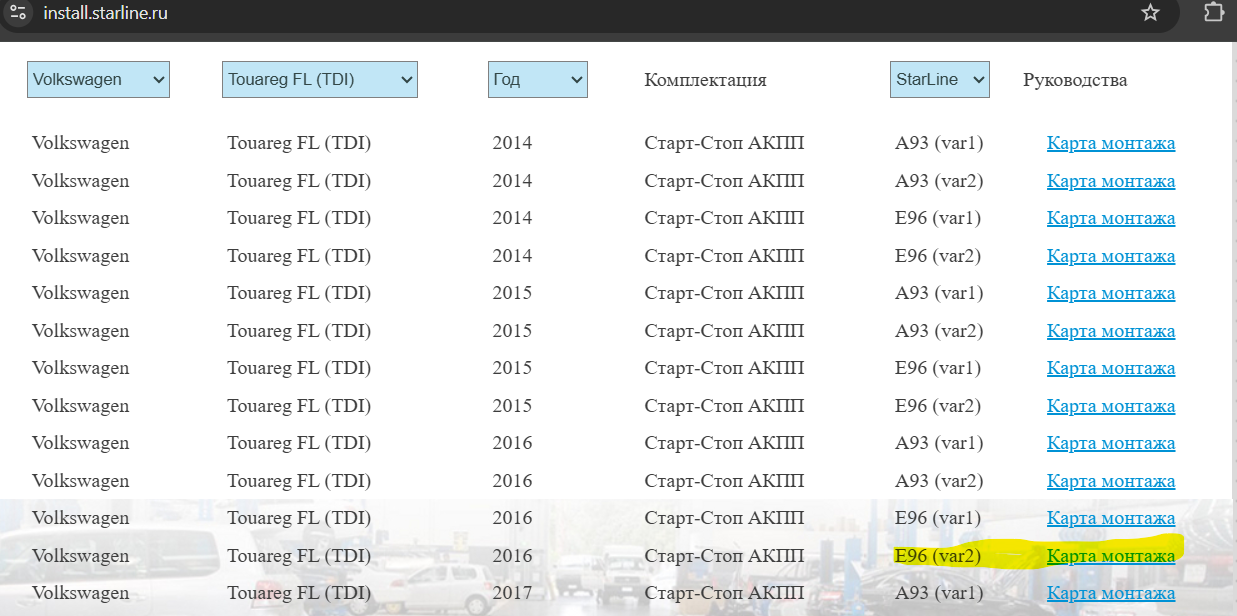Image resolution: width=1237 pixels, height=616 pixels.
Task: Open Карта монтажа for 2014 A93 (var1)
Action: pyautogui.click(x=1110, y=143)
